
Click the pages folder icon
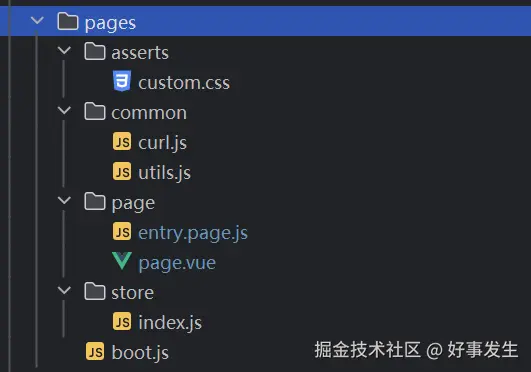[x=68, y=21]
